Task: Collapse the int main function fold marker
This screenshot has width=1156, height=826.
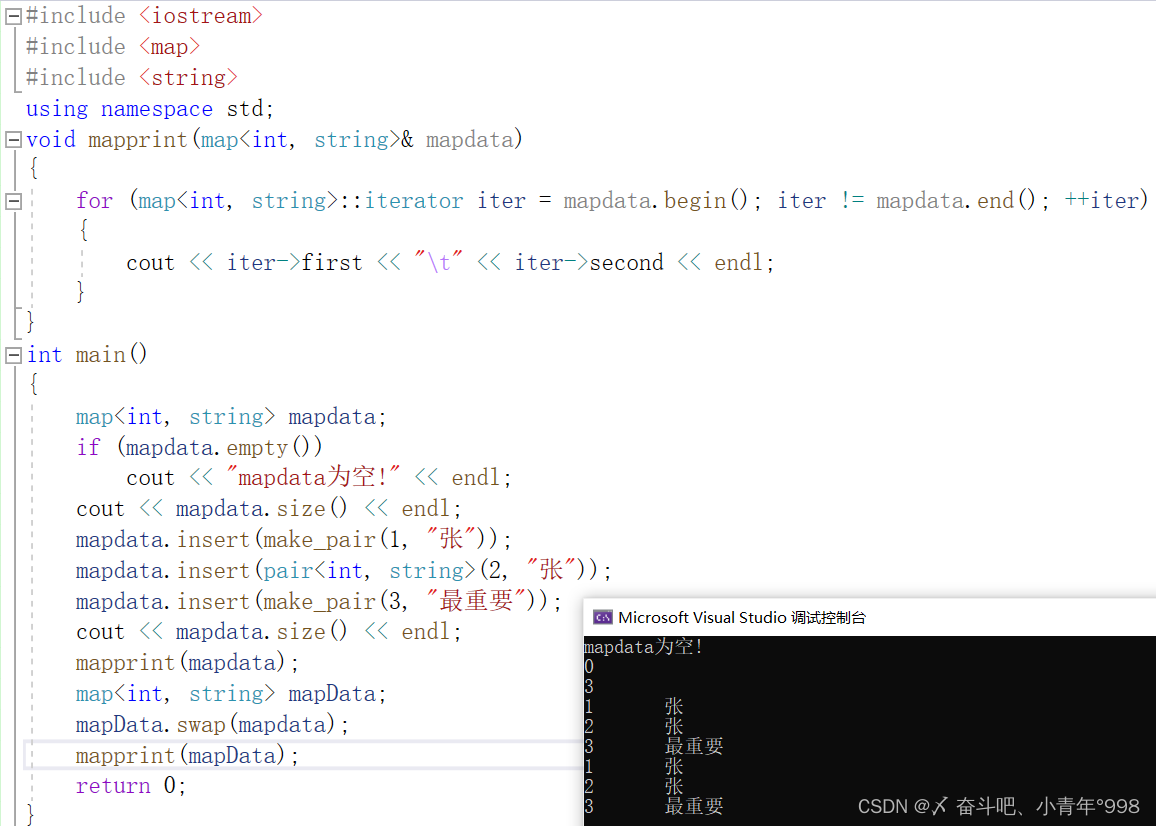Action: tap(13, 355)
